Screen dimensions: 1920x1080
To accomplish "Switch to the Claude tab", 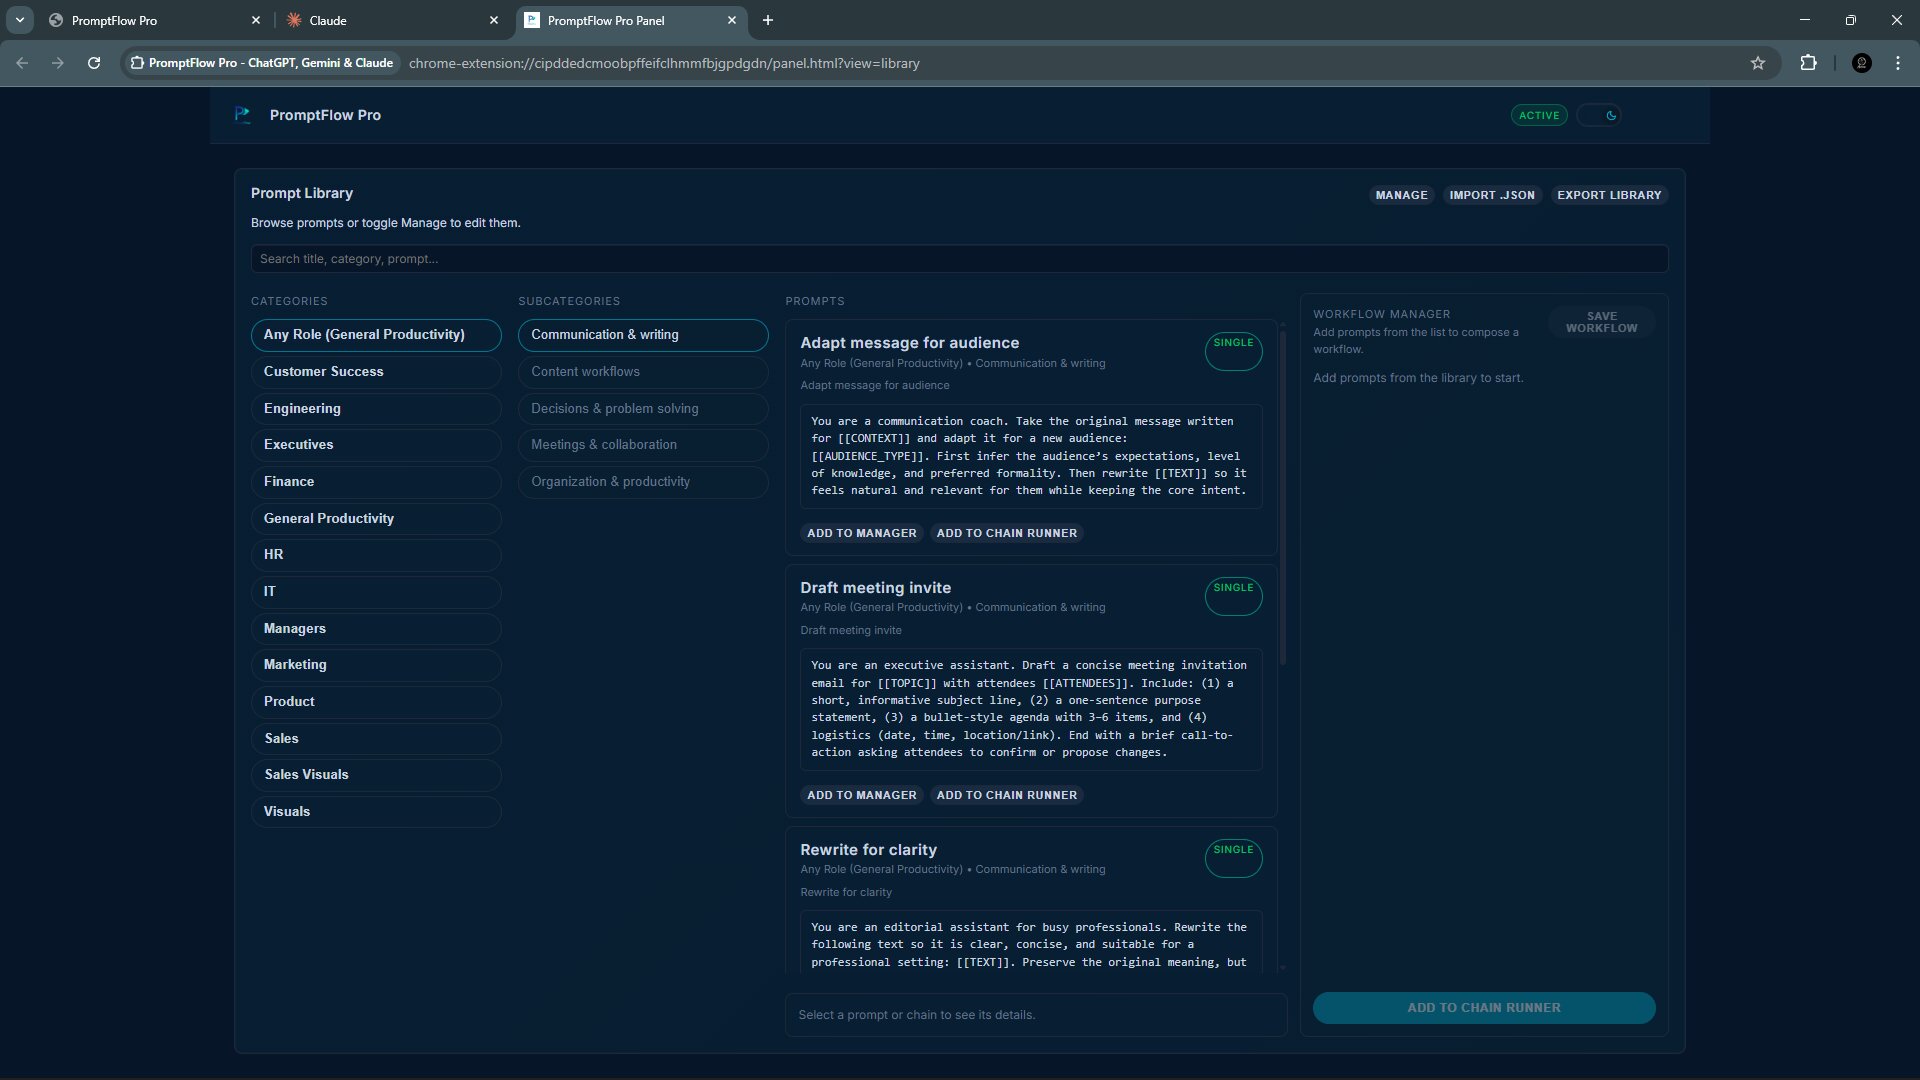I will (x=392, y=20).
